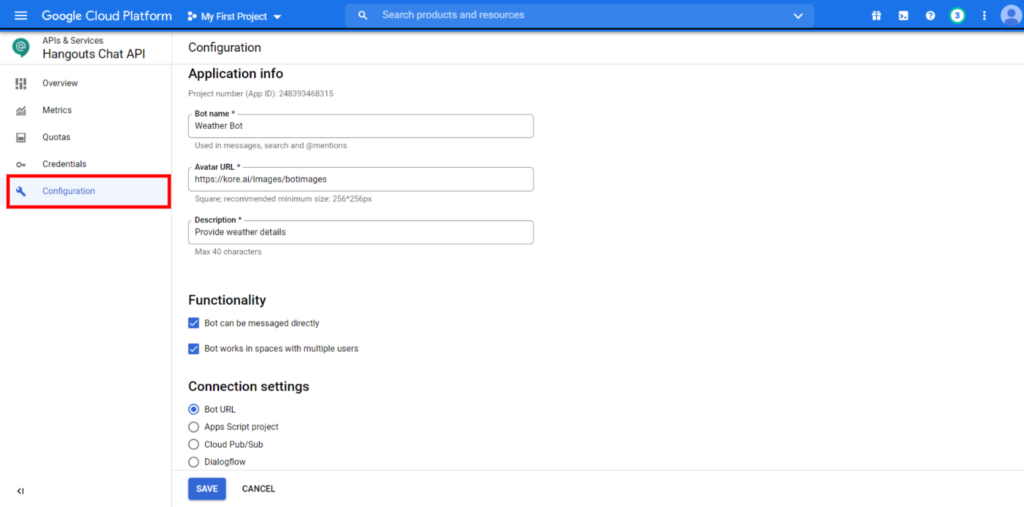Click the Max 40 characters hint
This screenshot has height=507, width=1024.
[228, 252]
